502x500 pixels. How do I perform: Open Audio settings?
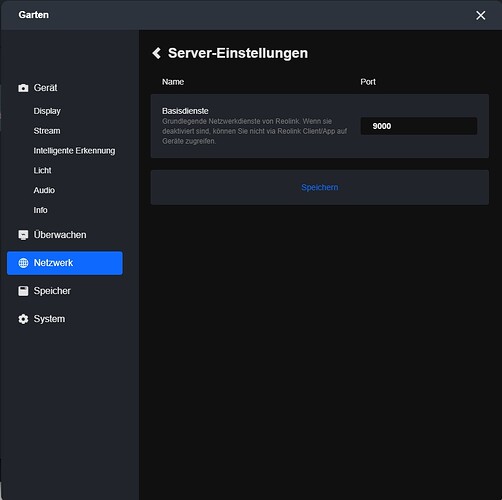[44, 190]
